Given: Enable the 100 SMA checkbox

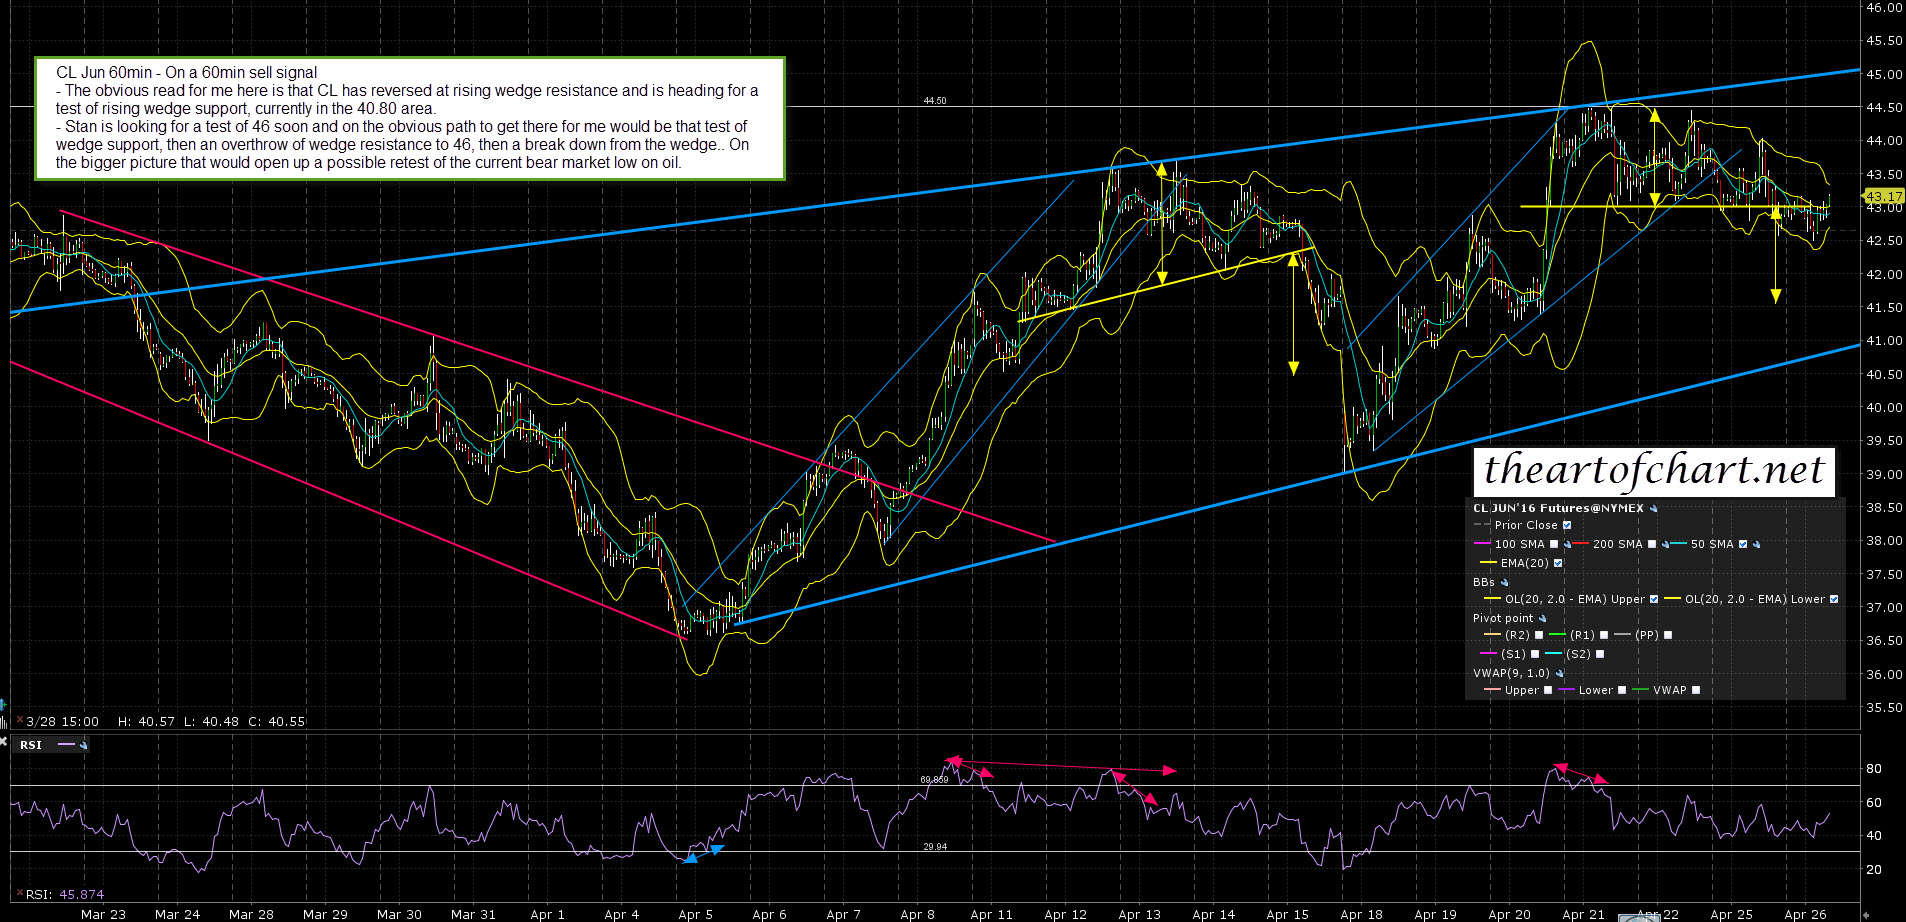Looking at the screenshot, I should tap(1554, 545).
